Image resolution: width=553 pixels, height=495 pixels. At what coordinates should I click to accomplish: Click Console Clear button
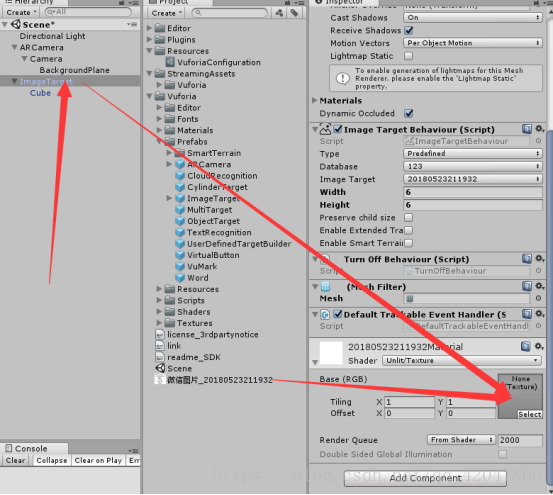click(x=16, y=460)
